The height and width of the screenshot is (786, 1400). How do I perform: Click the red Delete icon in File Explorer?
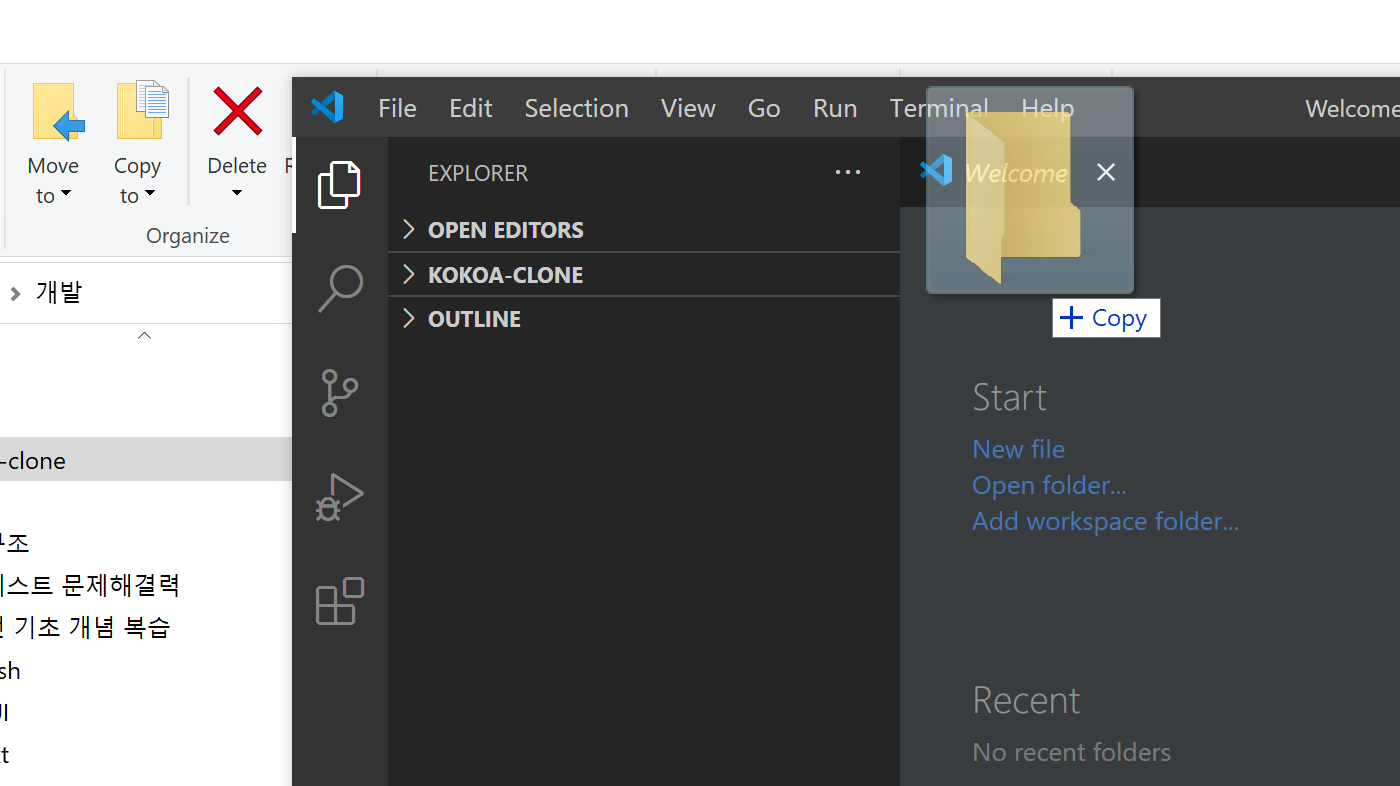point(237,111)
